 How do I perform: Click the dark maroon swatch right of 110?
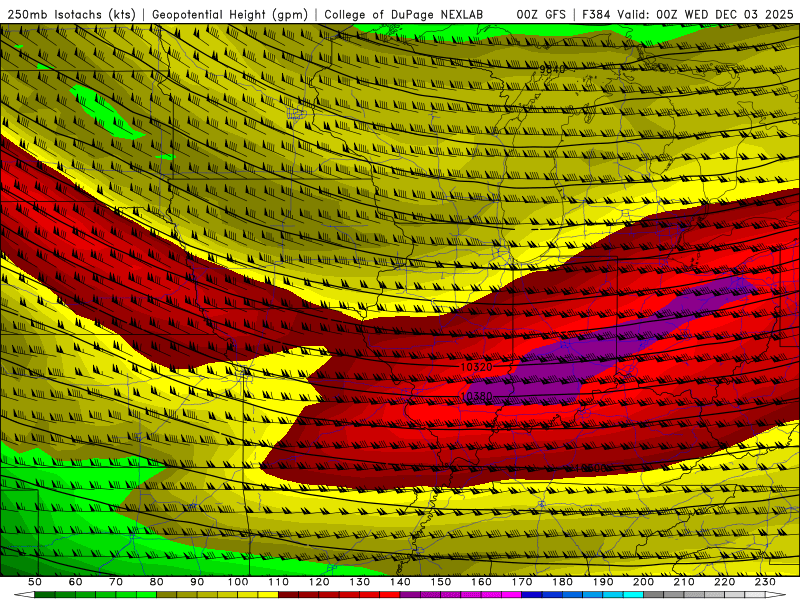(288, 595)
